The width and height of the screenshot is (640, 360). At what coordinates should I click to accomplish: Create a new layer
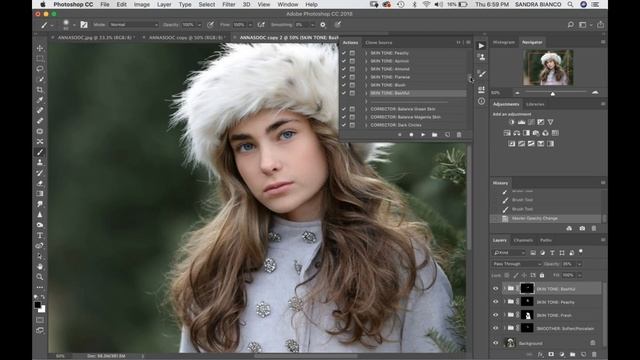tap(583, 355)
